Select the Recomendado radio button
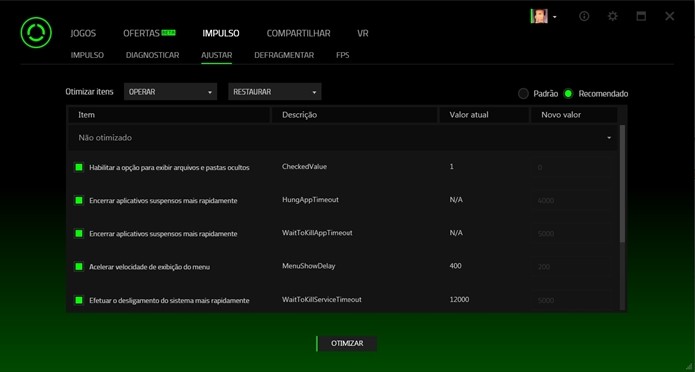This screenshot has height=372, width=695. [x=568, y=94]
